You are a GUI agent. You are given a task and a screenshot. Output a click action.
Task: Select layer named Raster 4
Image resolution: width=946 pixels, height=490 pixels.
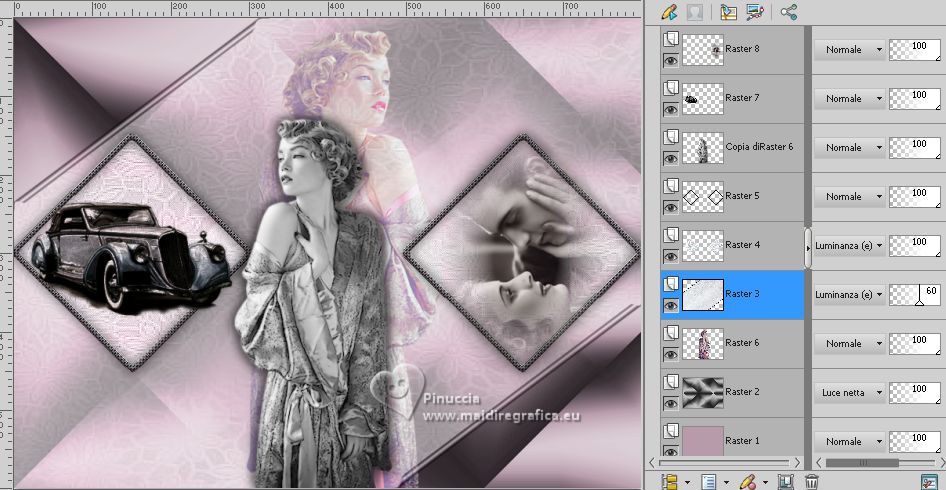(742, 244)
